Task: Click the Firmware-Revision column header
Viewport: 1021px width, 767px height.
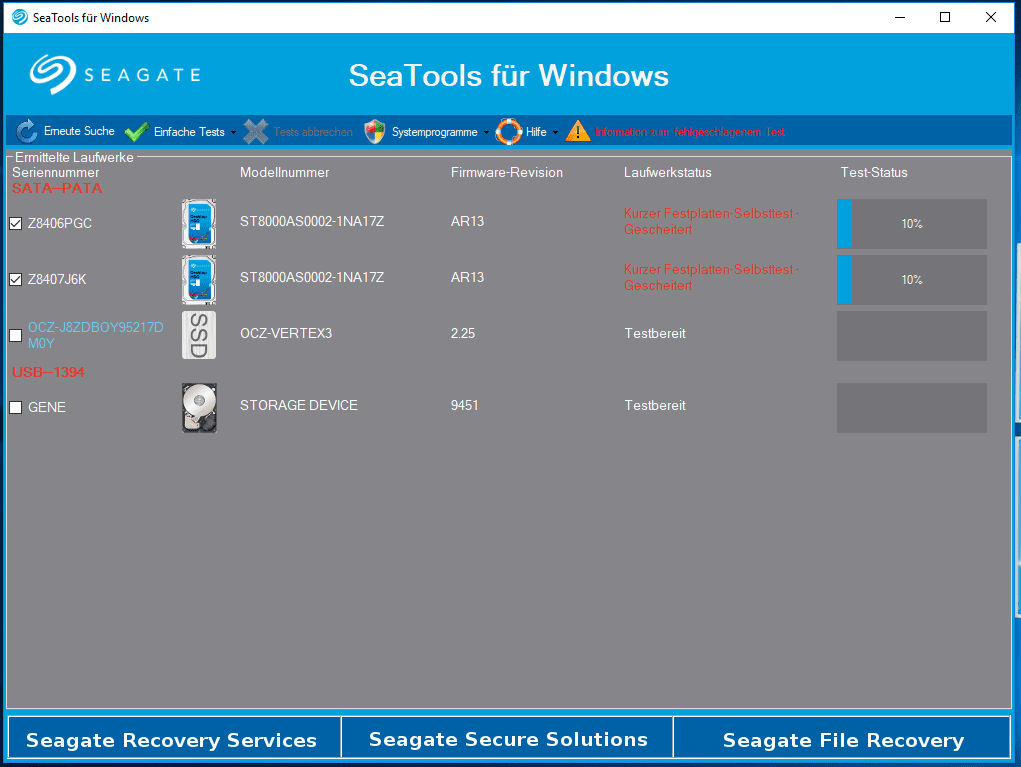Action: [x=507, y=173]
